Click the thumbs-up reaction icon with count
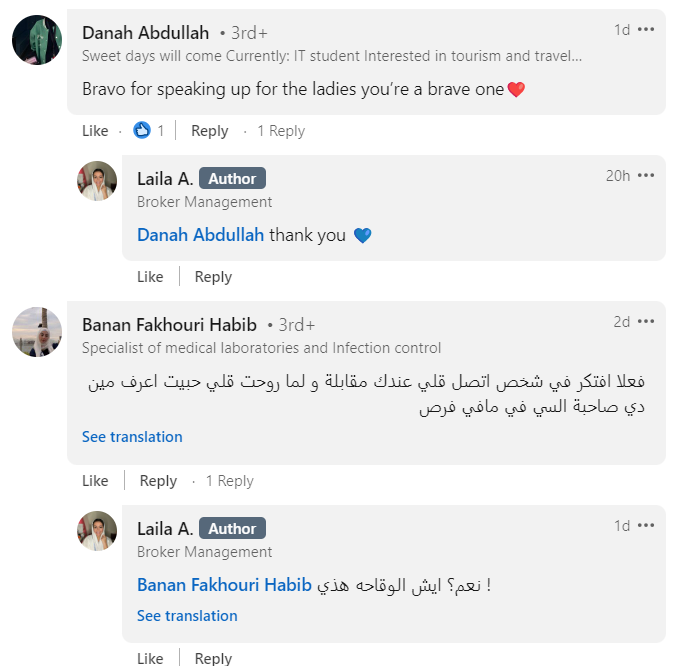Viewport: 677px width, 666px height. (142, 130)
